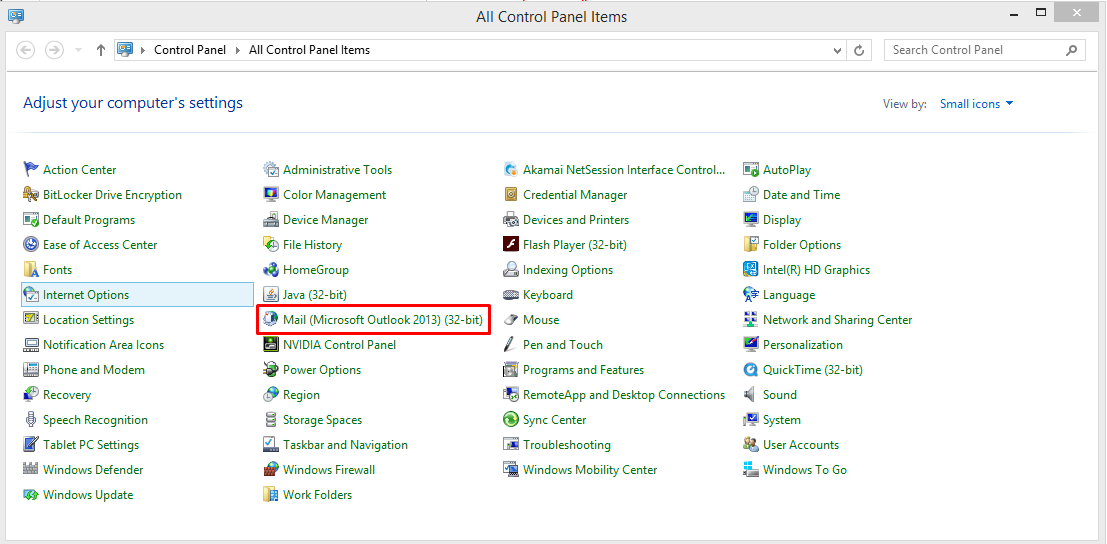1107x544 pixels.
Task: Open Windows Mobility Center
Action: tap(590, 470)
